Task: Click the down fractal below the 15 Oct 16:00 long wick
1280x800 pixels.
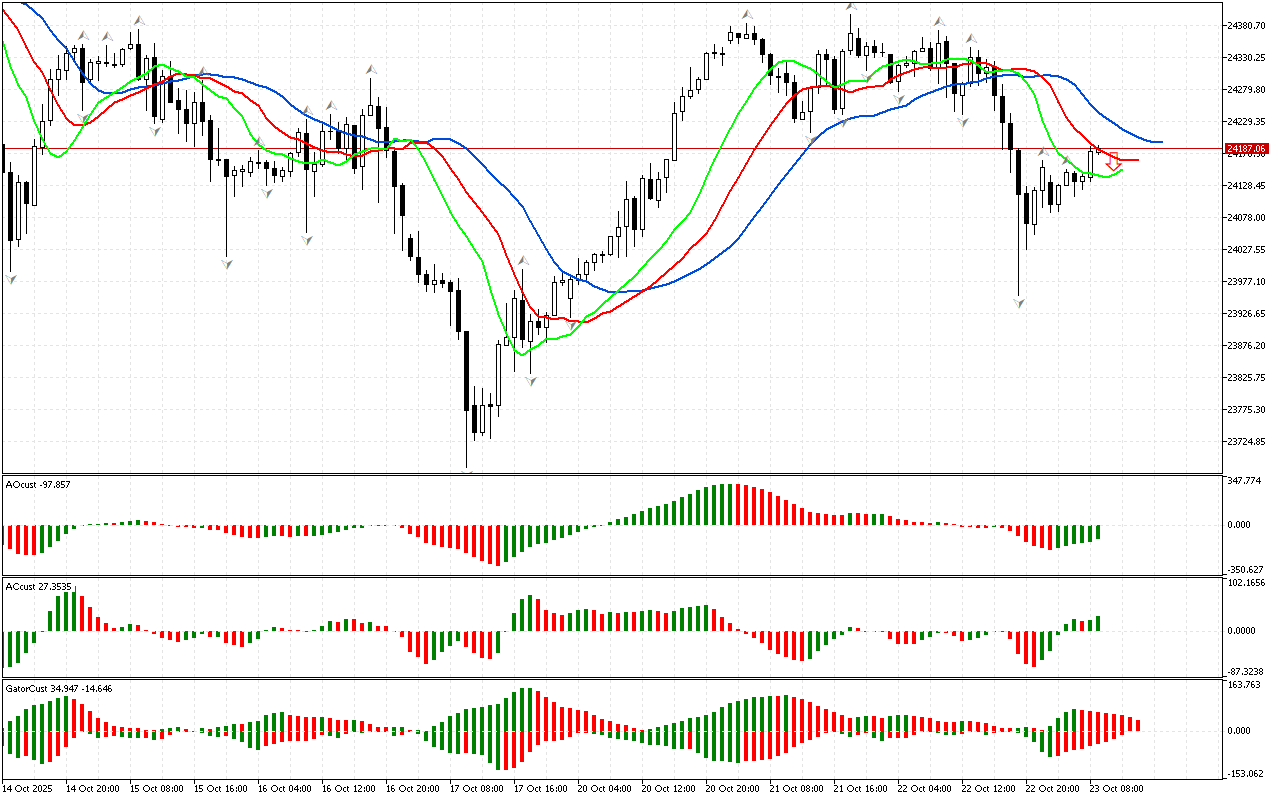Action: pyautogui.click(x=227, y=263)
